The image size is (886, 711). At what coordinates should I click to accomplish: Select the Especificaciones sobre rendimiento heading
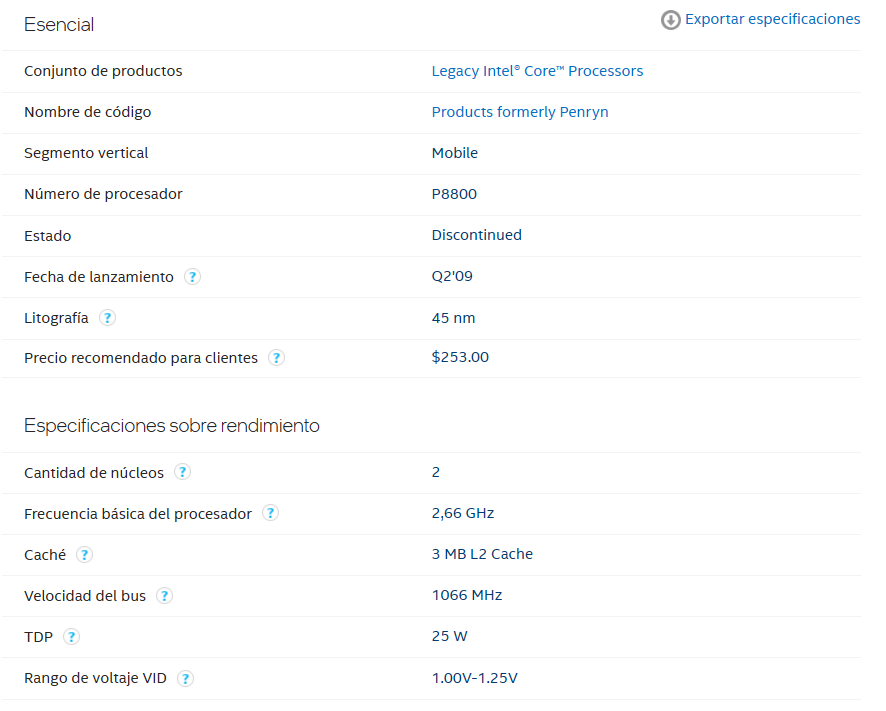pyautogui.click(x=172, y=426)
